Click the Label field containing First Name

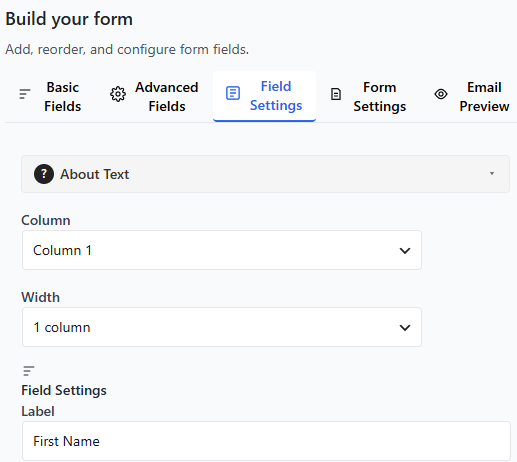pos(266,441)
